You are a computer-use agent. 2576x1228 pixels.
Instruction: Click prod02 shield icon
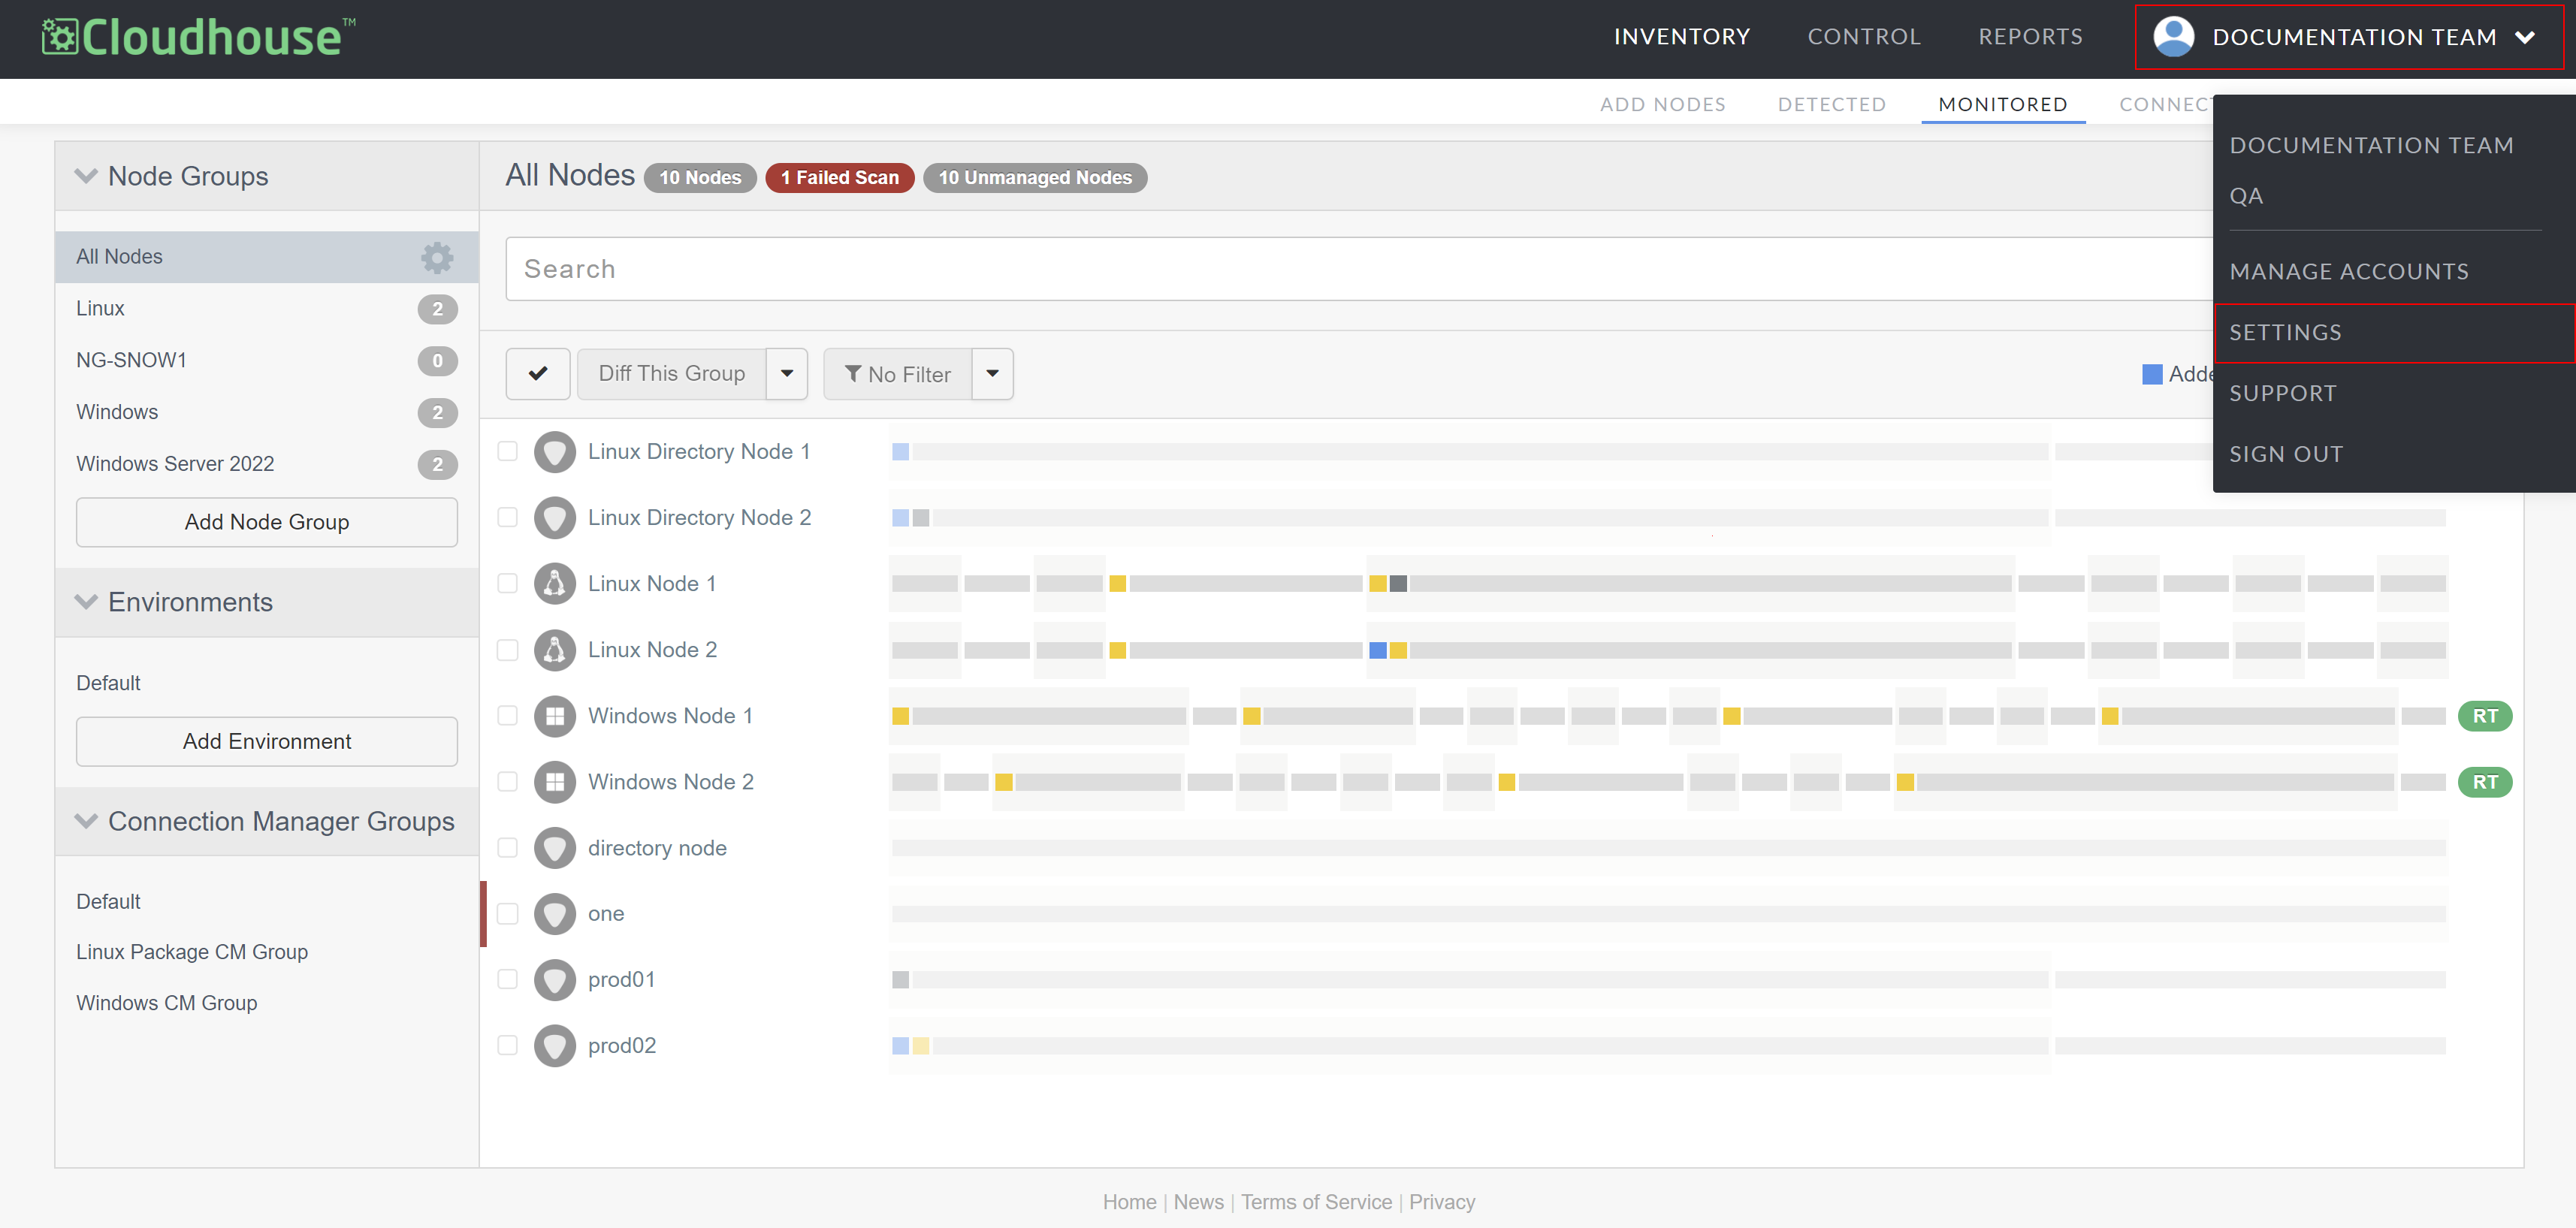coord(555,1046)
